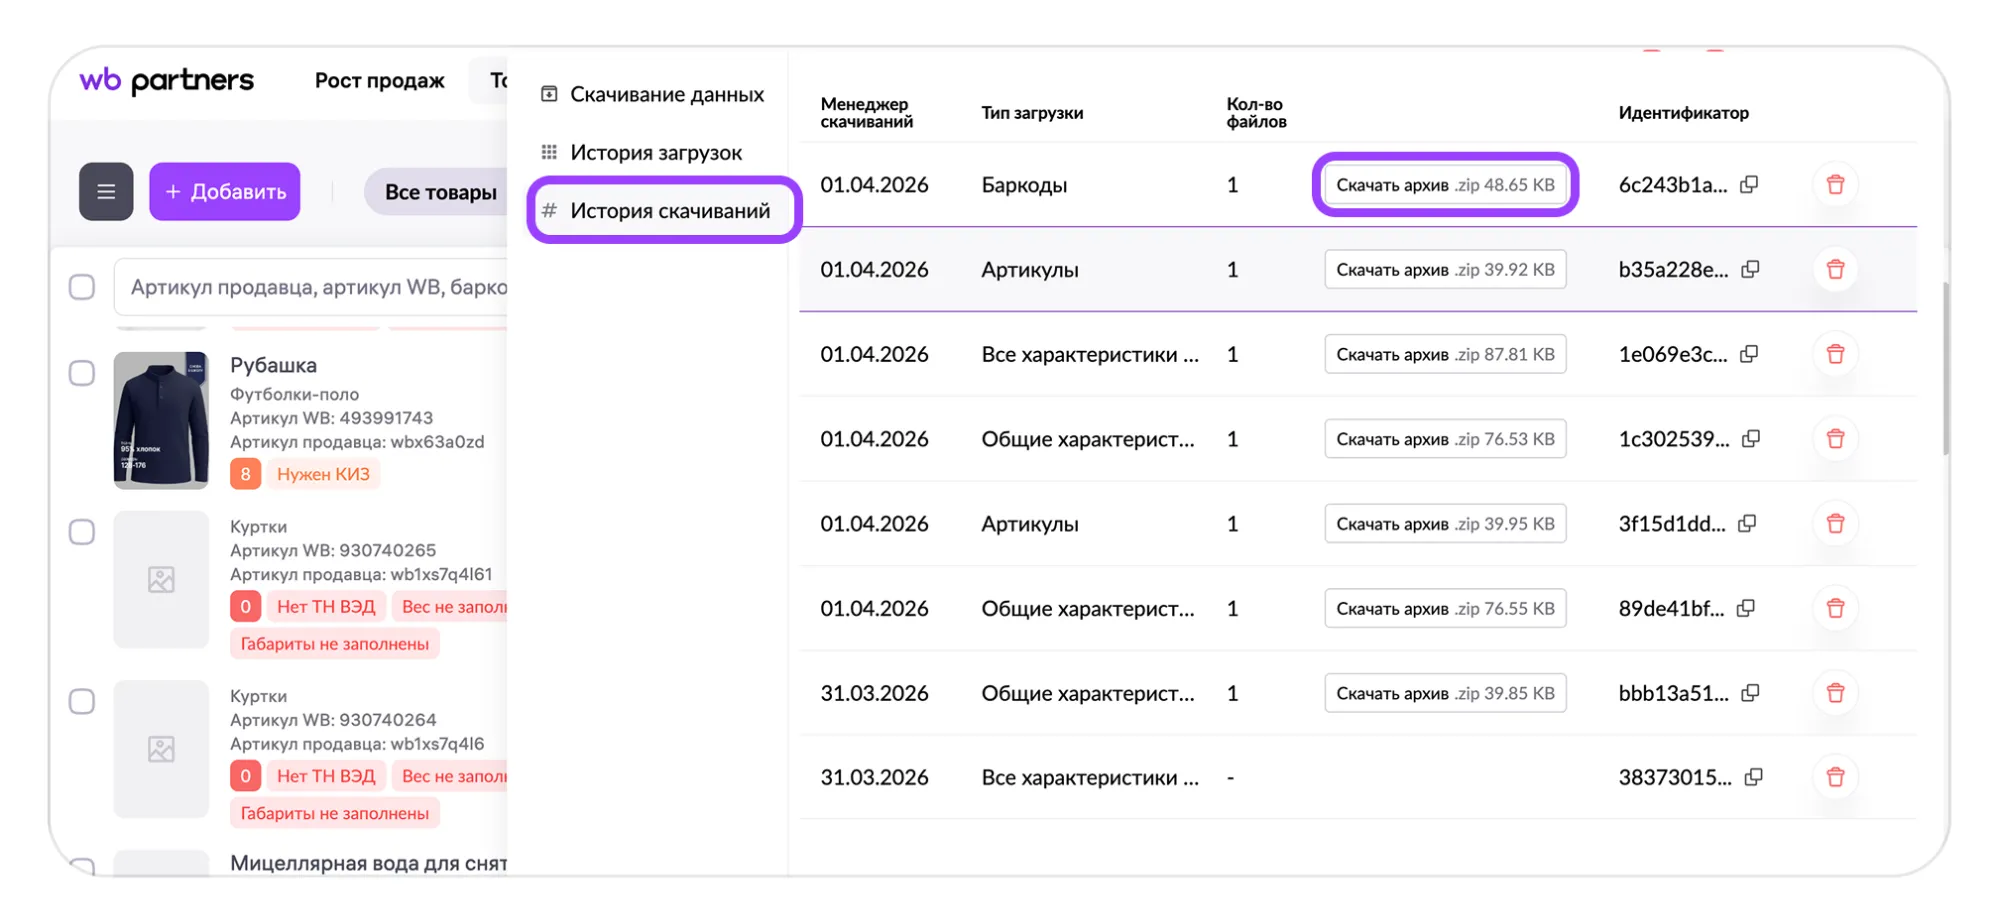This screenshot has height=920, width=1999.
Task: Download the 87.81 KB zip archive
Action: (1445, 354)
